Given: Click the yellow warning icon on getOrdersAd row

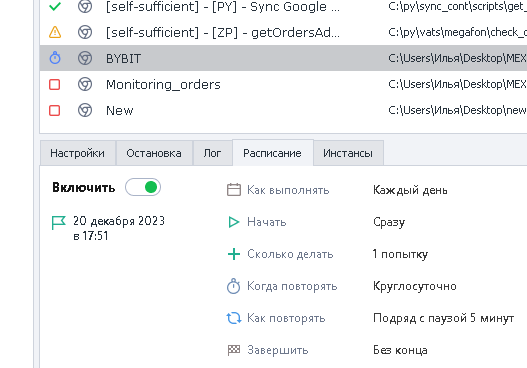Looking at the screenshot, I should coord(55,32).
